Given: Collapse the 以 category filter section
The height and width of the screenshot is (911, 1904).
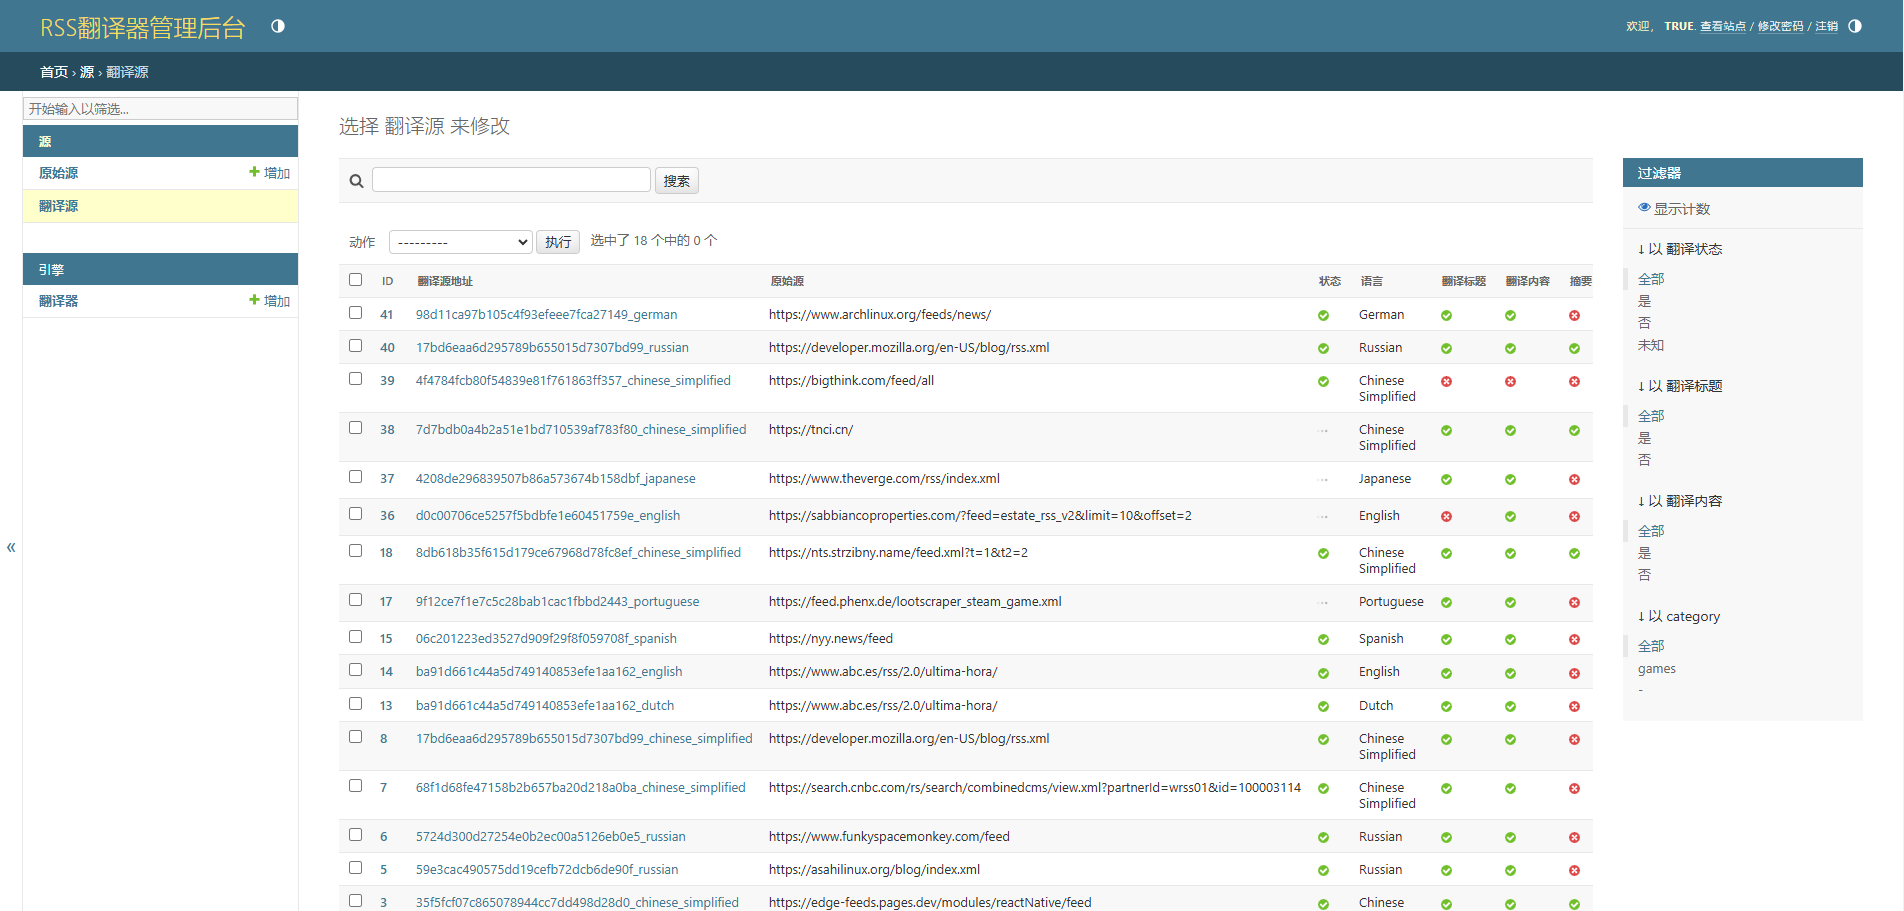Looking at the screenshot, I should coord(1679,617).
